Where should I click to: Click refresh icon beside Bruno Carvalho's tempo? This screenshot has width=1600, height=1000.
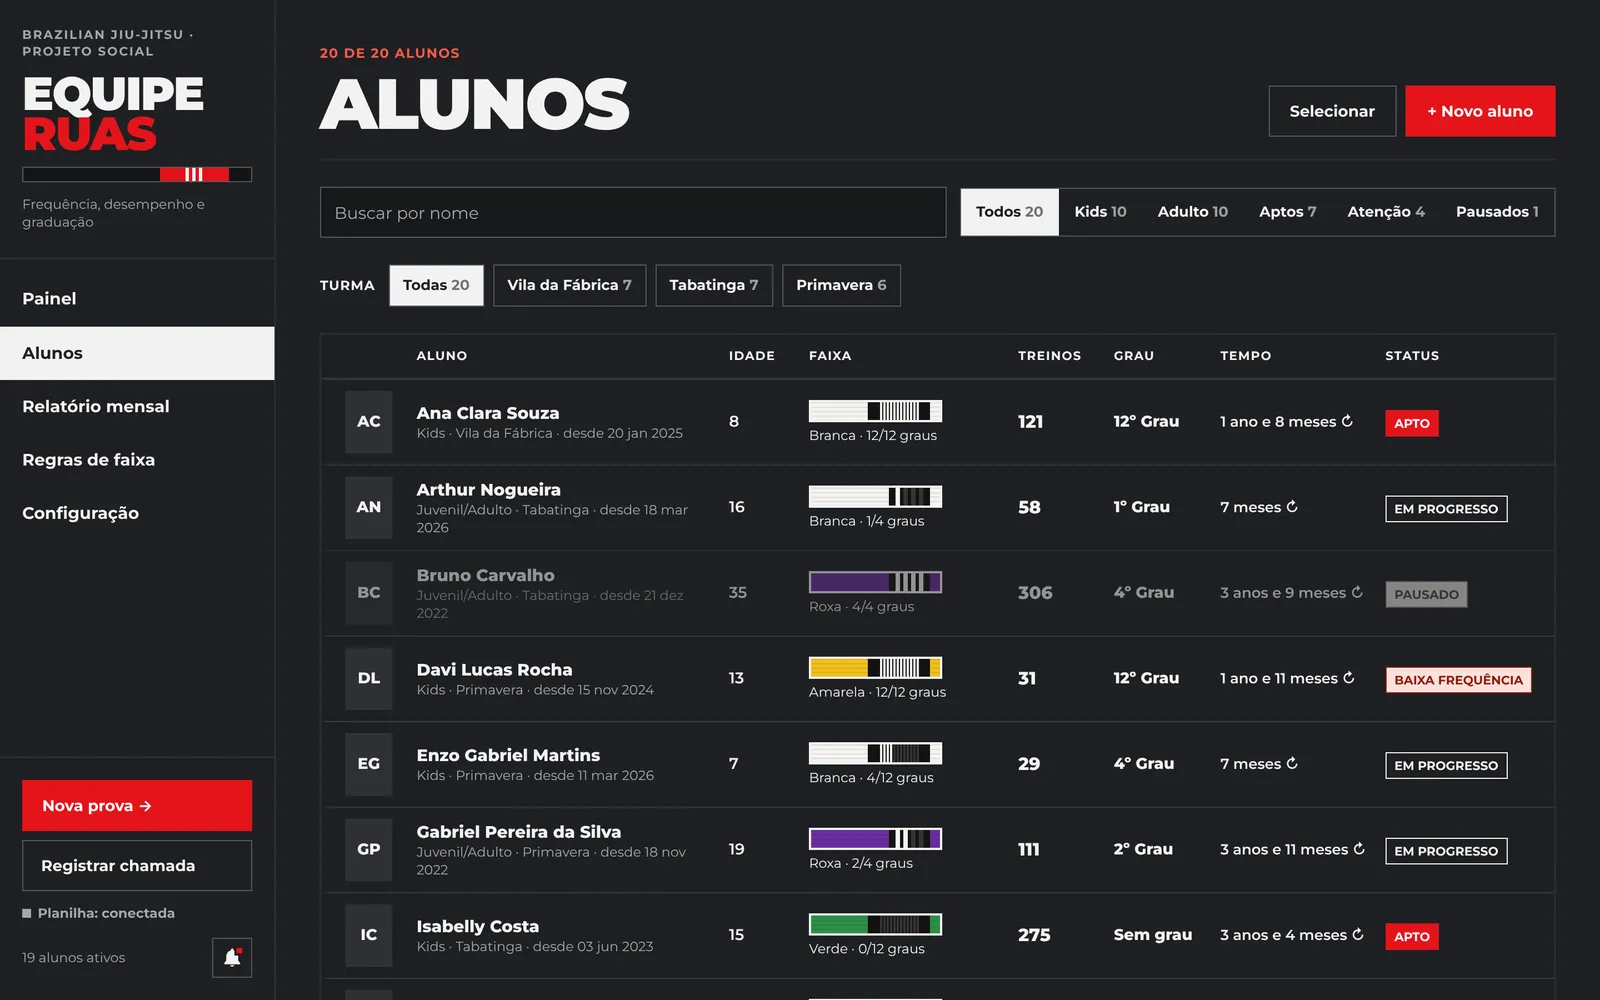click(x=1357, y=592)
